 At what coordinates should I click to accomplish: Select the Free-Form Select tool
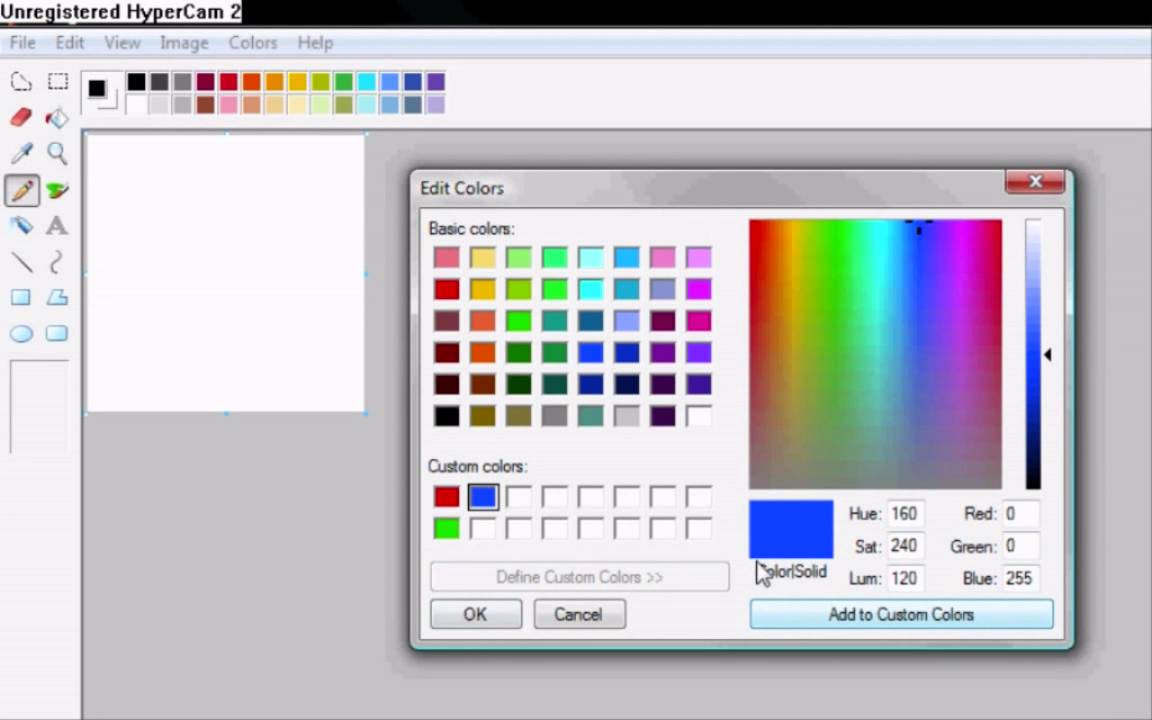(21, 82)
